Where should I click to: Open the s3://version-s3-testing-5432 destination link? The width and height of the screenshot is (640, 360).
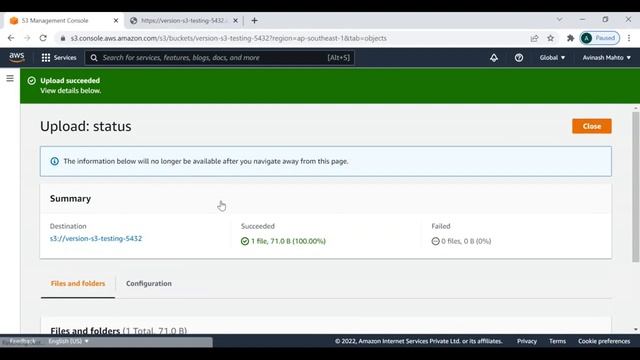[96, 238]
